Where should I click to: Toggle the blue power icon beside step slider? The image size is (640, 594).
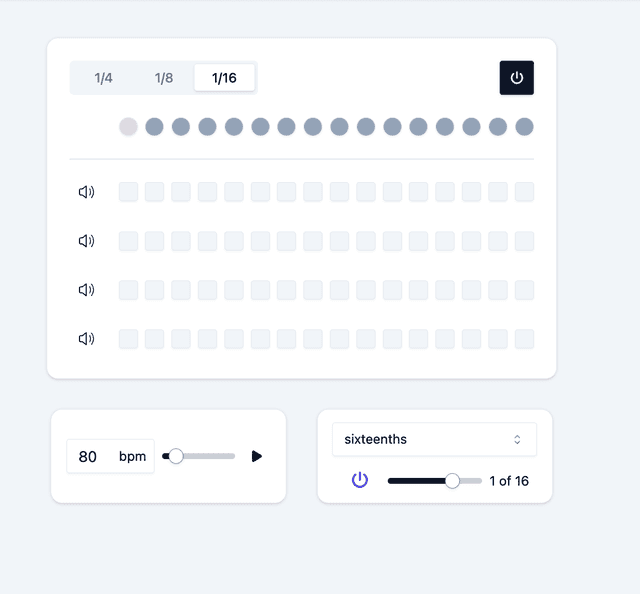click(x=360, y=480)
